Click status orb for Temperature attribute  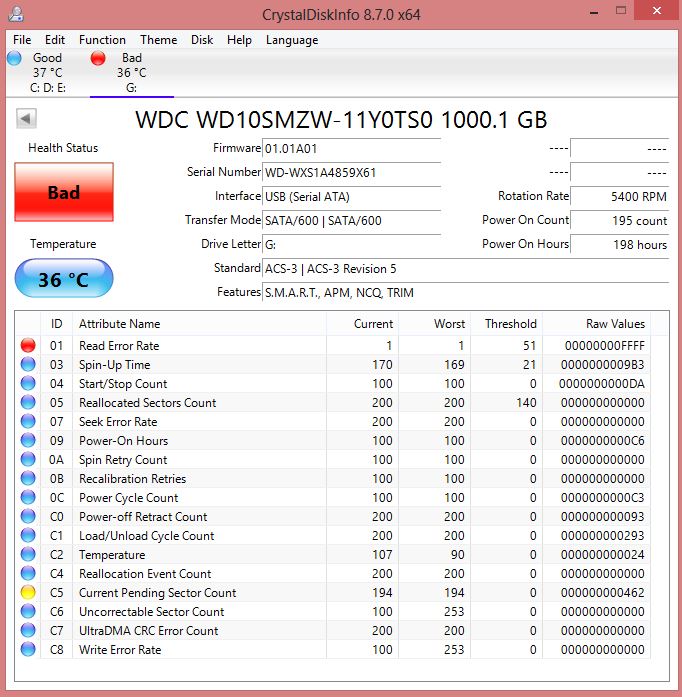point(28,554)
